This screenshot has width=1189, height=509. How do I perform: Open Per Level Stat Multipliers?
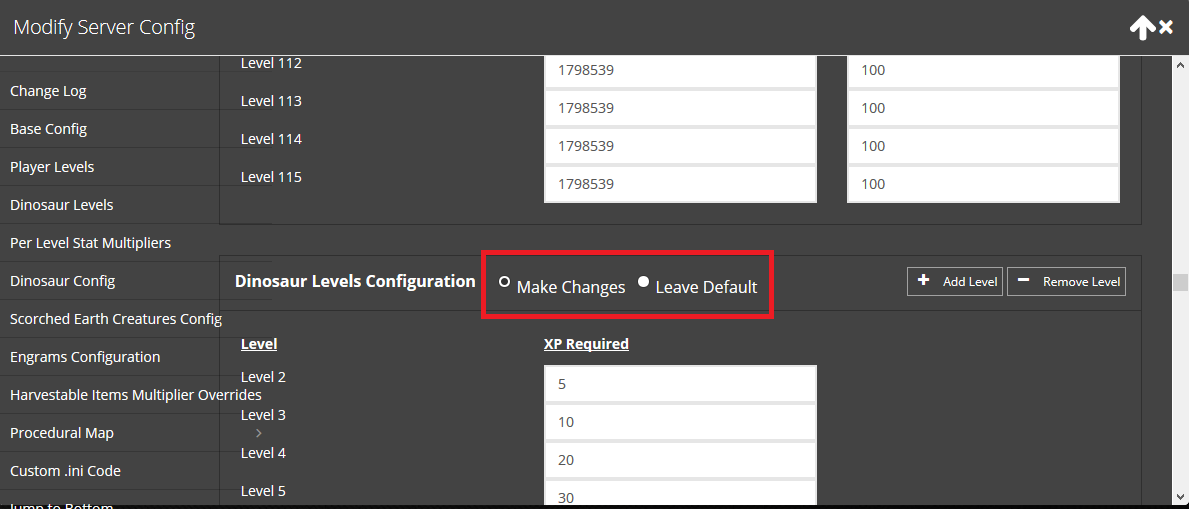pyautogui.click(x=90, y=243)
